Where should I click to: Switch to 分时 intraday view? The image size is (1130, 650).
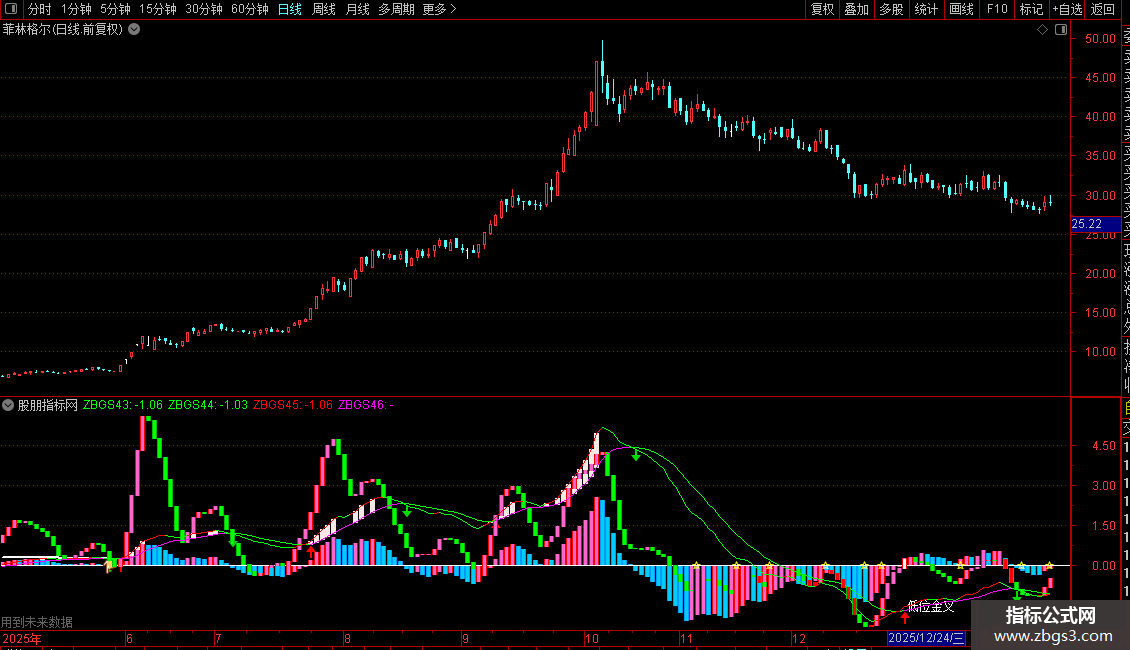click(40, 9)
